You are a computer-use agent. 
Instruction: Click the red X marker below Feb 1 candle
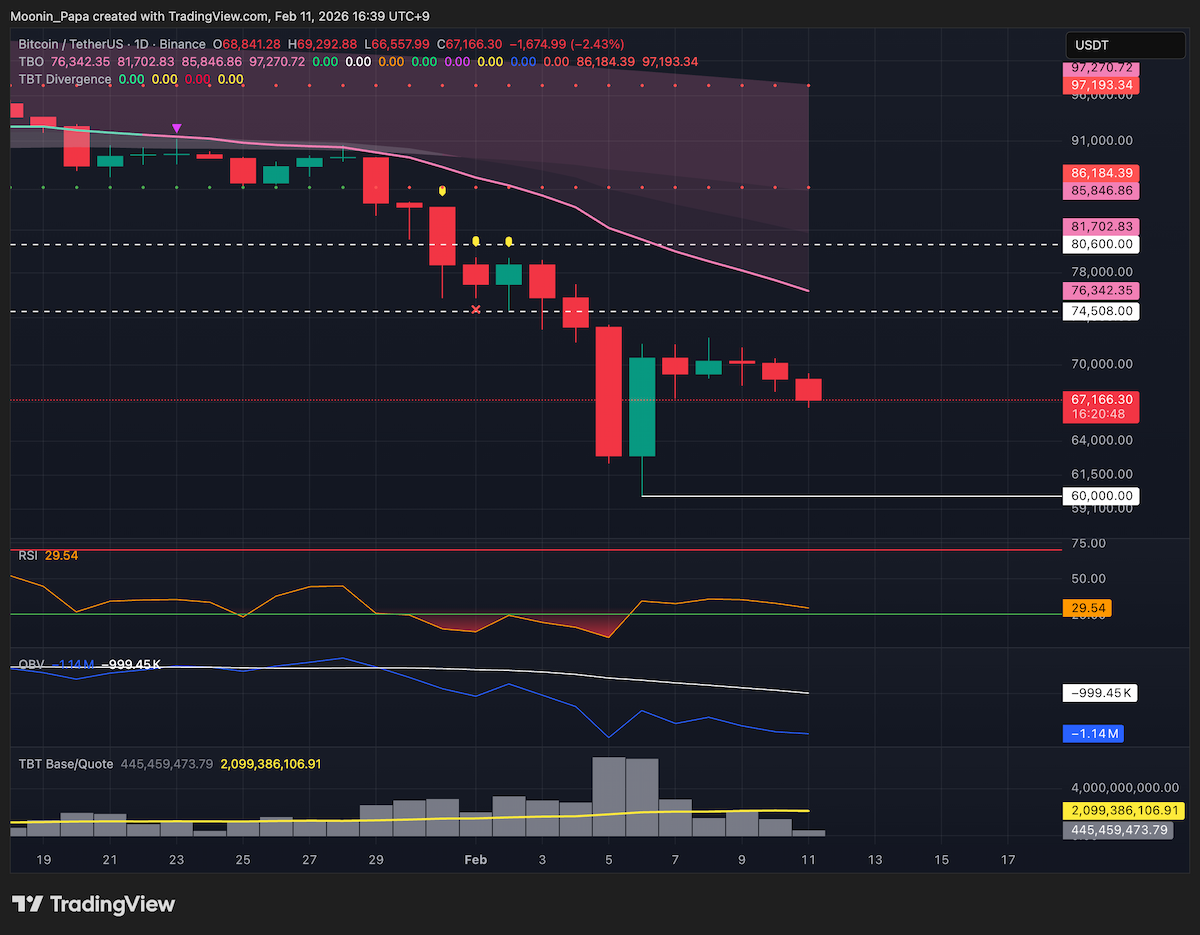pyautogui.click(x=475, y=310)
